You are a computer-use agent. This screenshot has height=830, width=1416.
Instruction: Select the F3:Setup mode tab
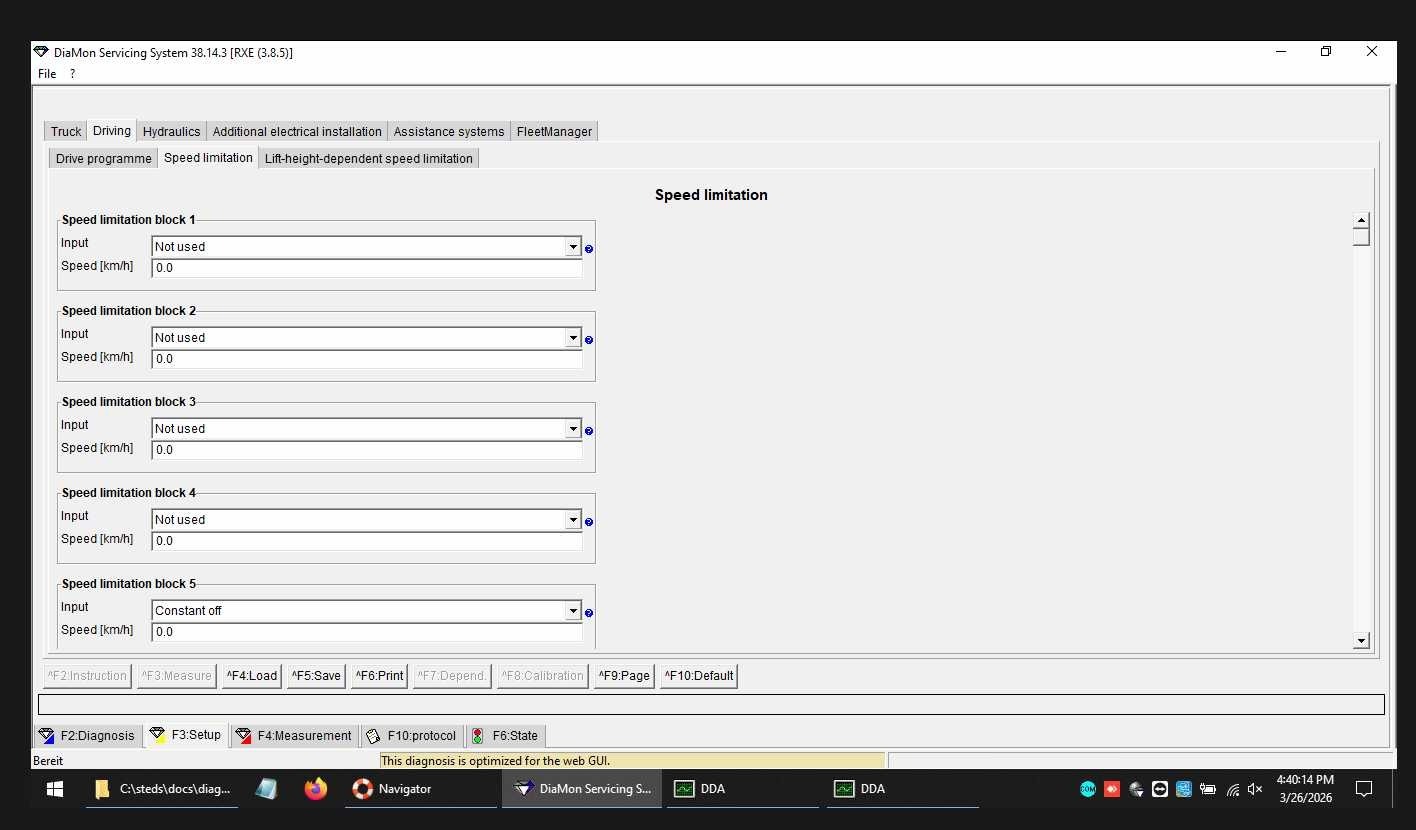point(186,735)
